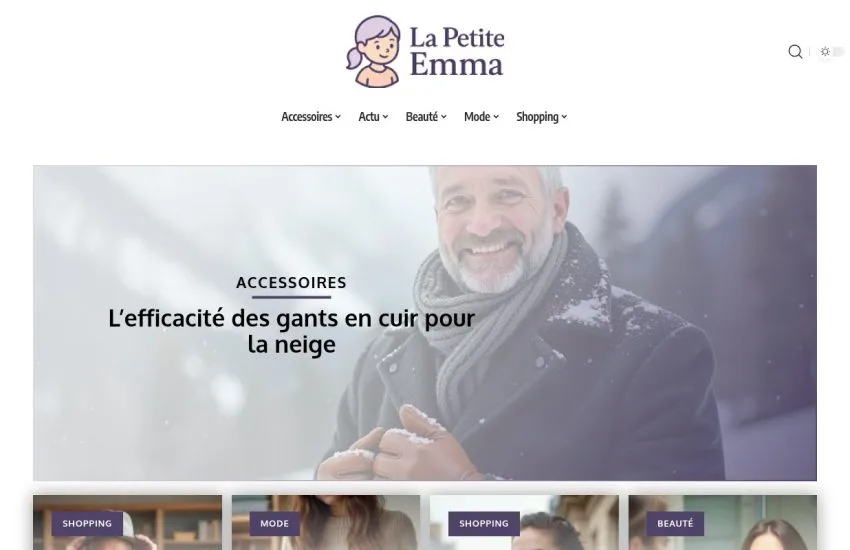This screenshot has width=850, height=550.
Task: Expand the Shopping menu chevron
Action: click(564, 117)
